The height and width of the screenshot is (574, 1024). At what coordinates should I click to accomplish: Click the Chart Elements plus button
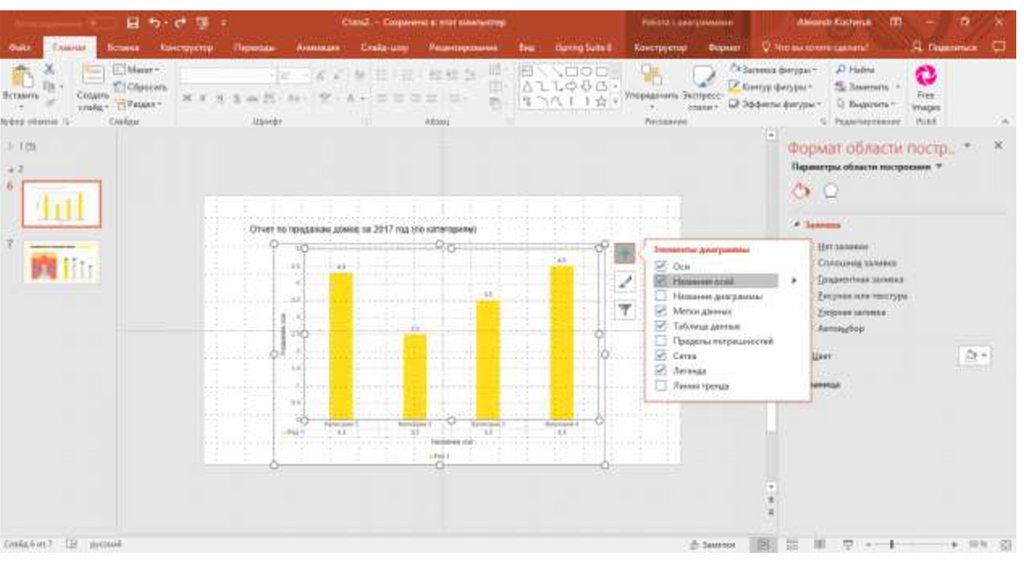tap(625, 254)
